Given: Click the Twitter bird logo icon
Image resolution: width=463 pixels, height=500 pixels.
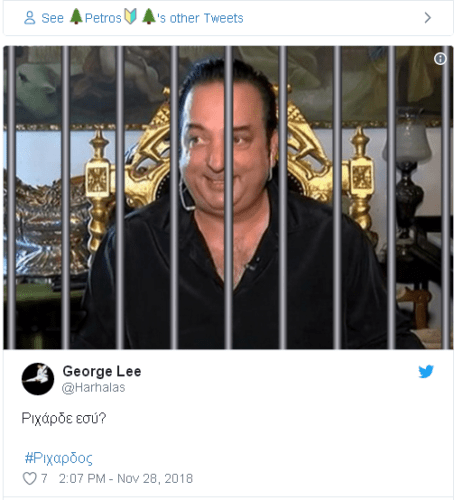Looking at the screenshot, I should point(426,371).
